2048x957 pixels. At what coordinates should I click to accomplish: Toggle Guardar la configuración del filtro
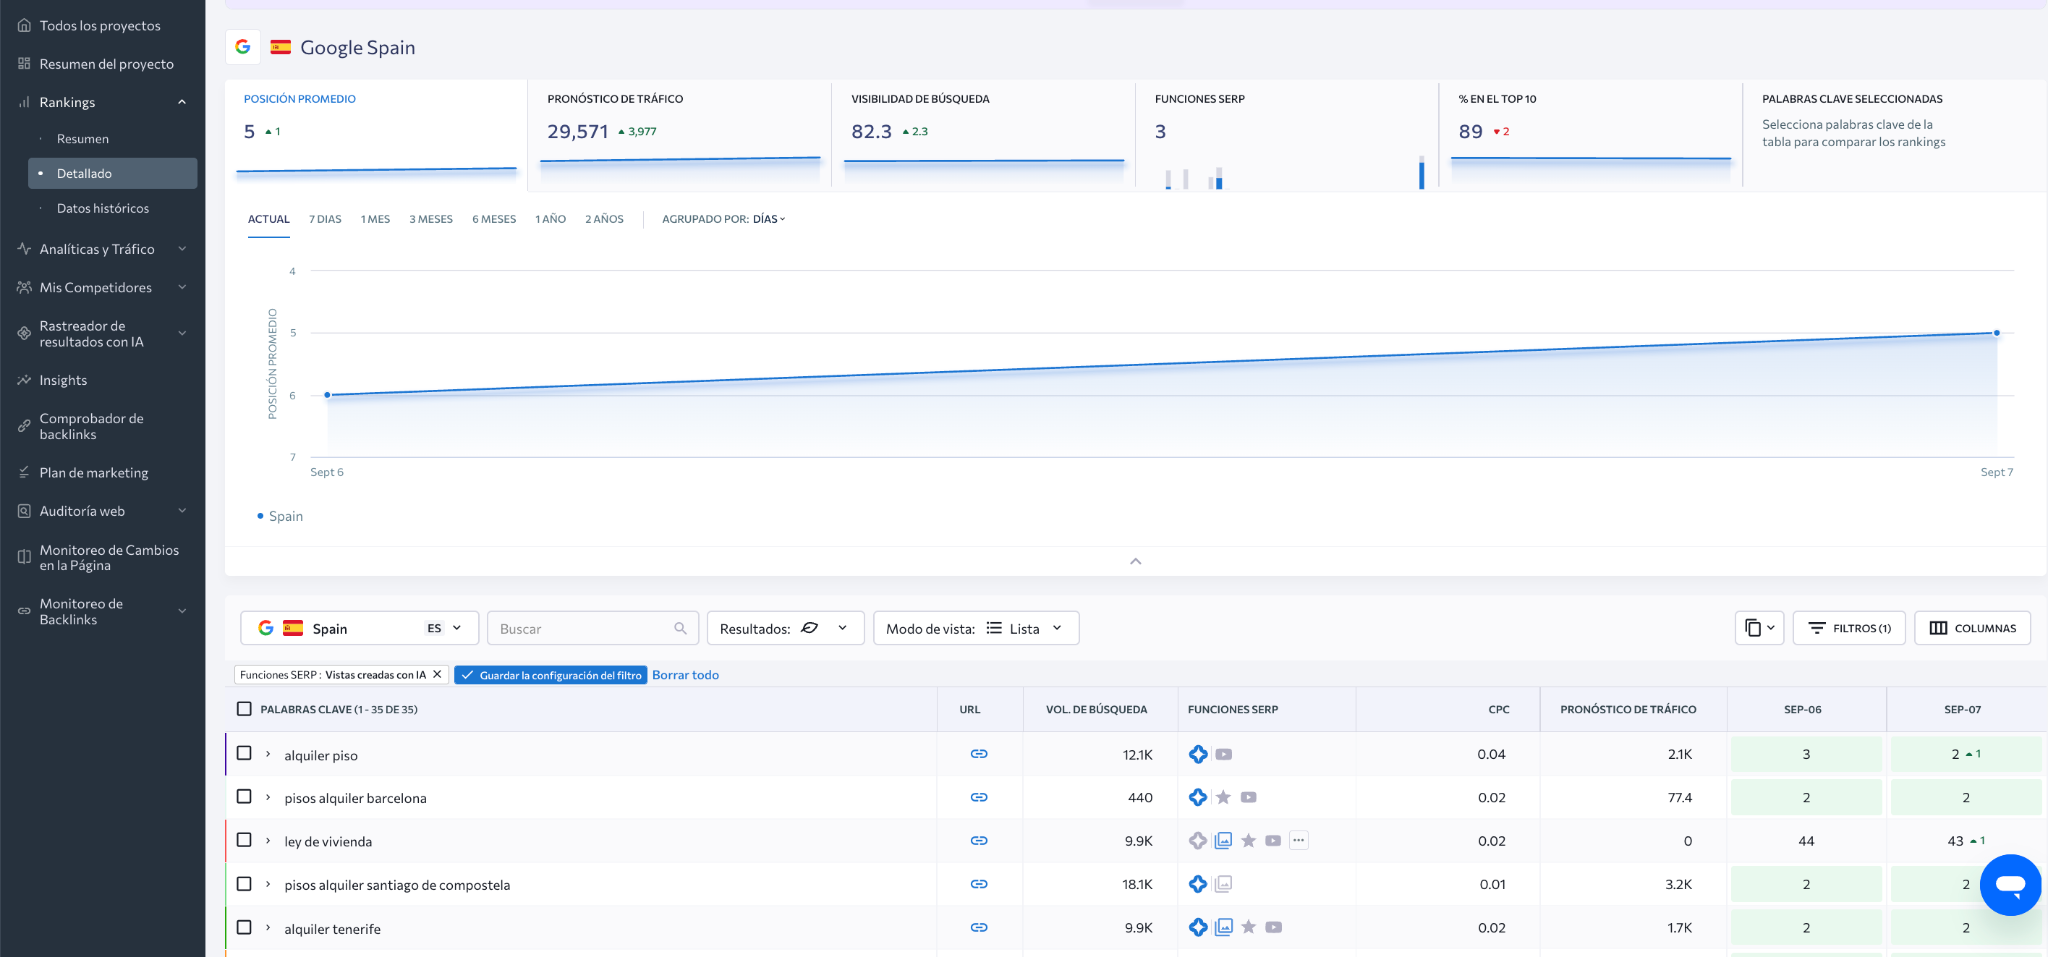551,675
